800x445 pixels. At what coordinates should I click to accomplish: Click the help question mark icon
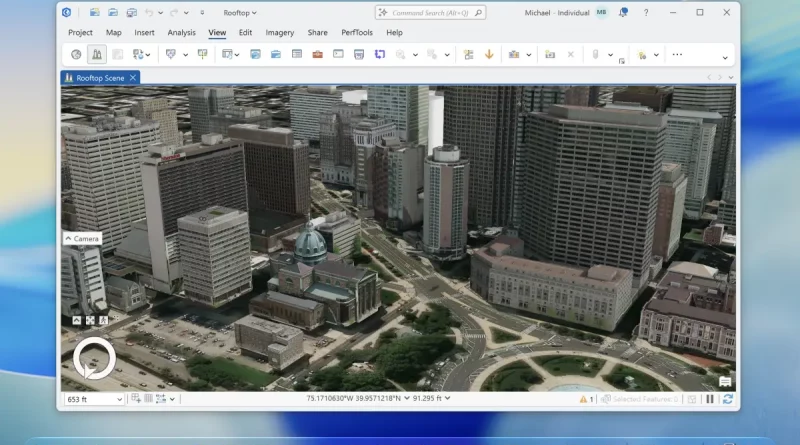[x=646, y=13]
